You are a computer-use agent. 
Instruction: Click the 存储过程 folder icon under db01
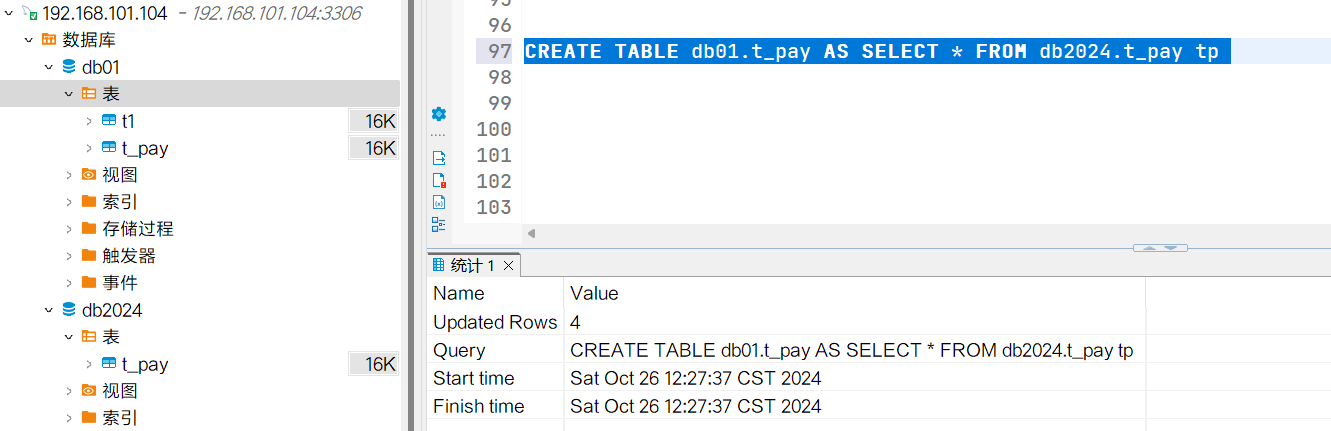89,229
